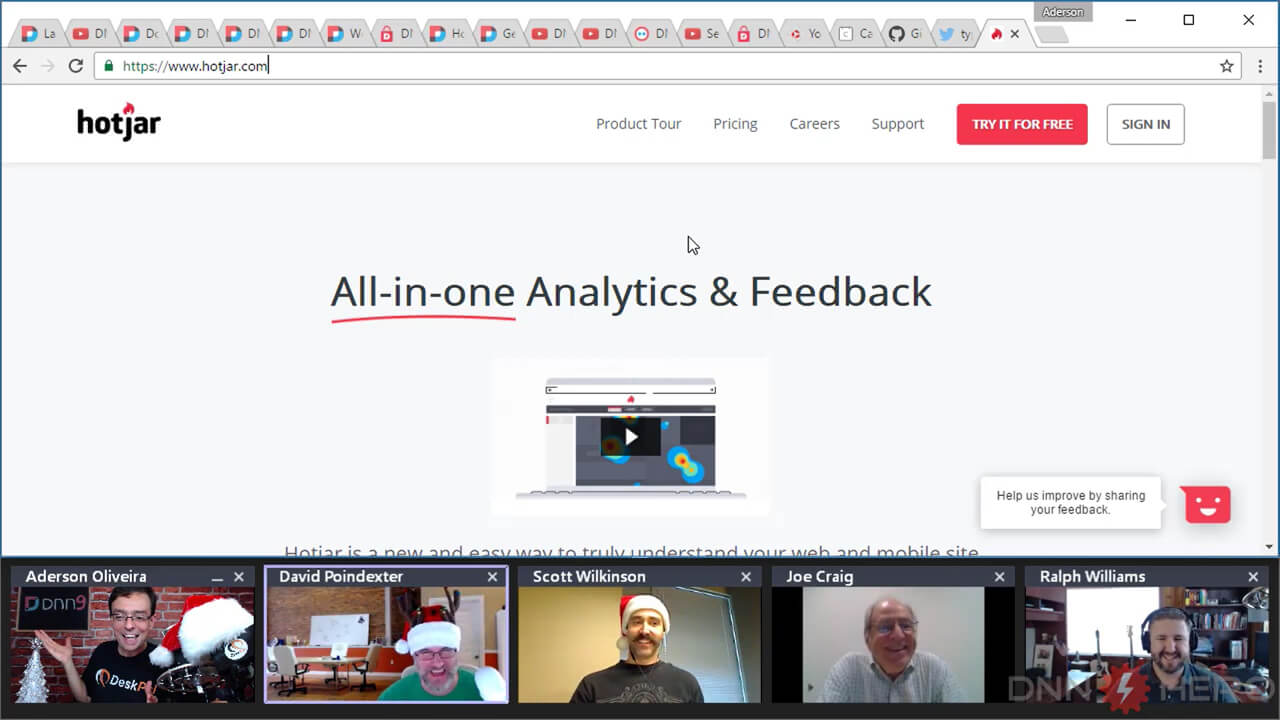Select Joe Craig's video thumbnail
The image size is (1280, 720).
(x=893, y=644)
